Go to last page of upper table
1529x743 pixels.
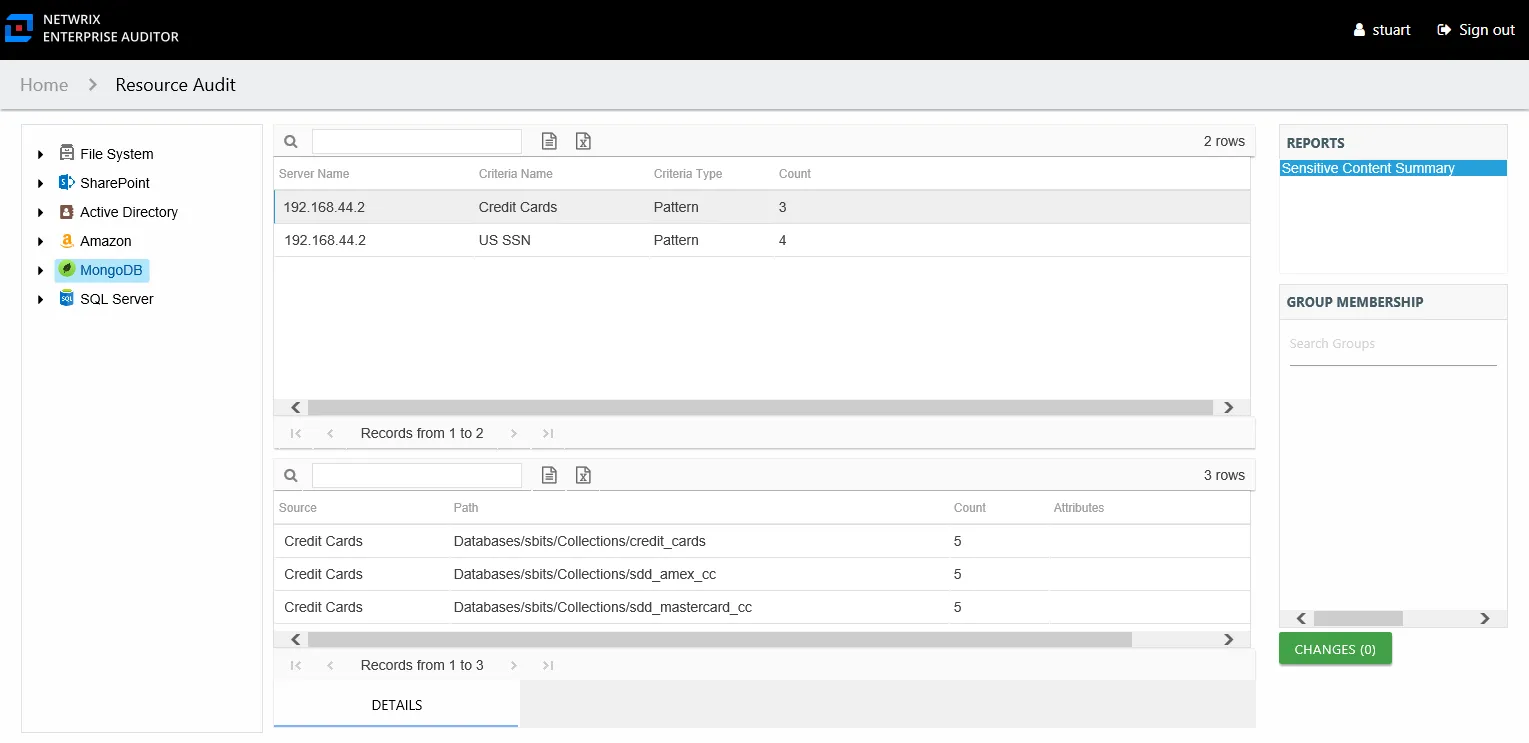(548, 433)
